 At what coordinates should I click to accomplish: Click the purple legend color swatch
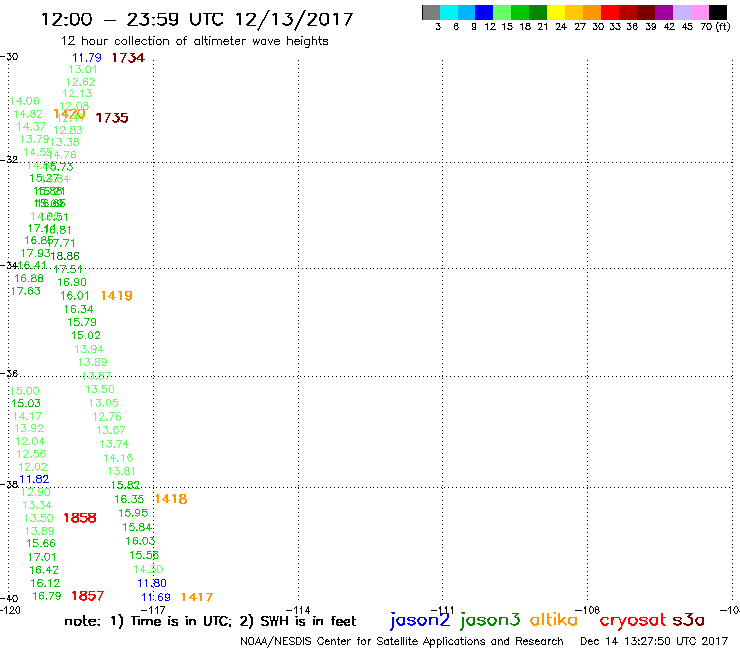coord(663,12)
